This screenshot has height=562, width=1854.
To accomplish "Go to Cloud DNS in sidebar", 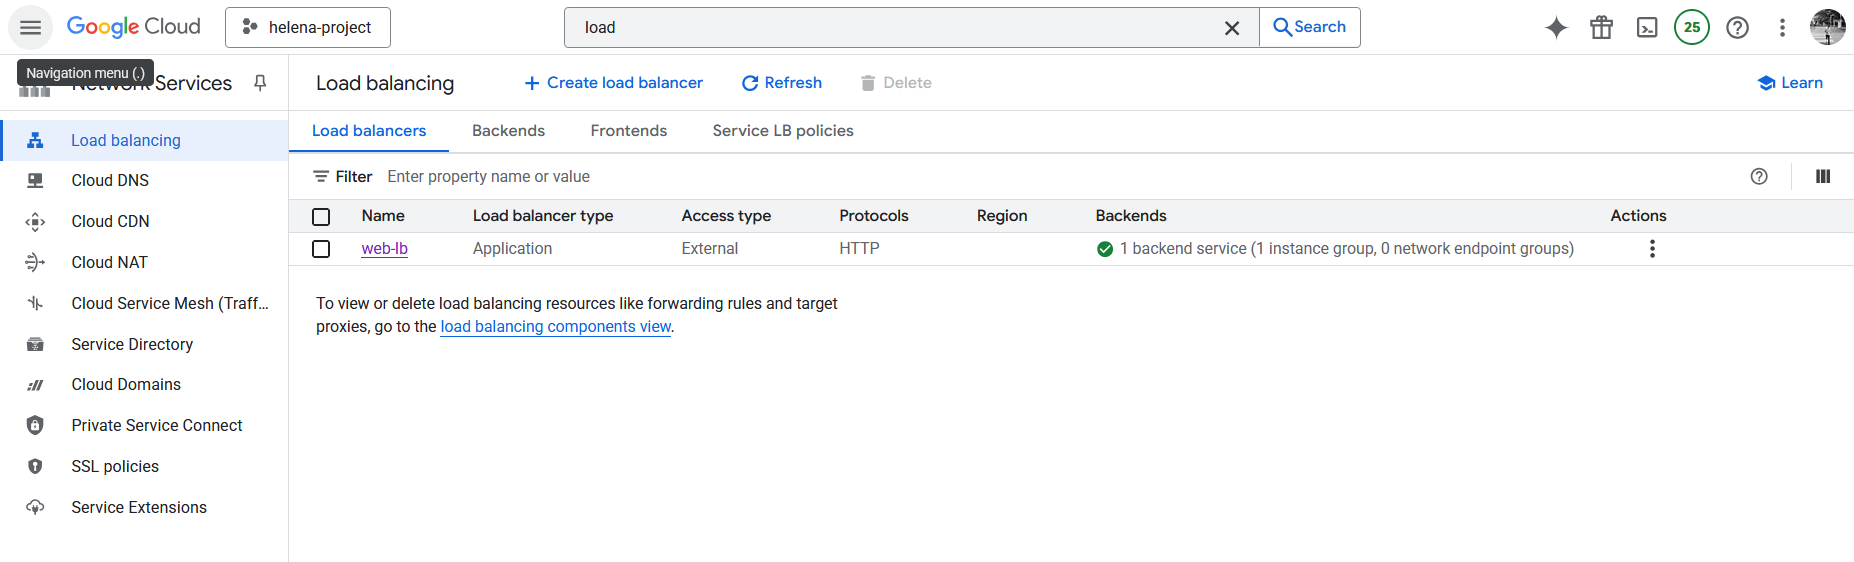I will (110, 181).
